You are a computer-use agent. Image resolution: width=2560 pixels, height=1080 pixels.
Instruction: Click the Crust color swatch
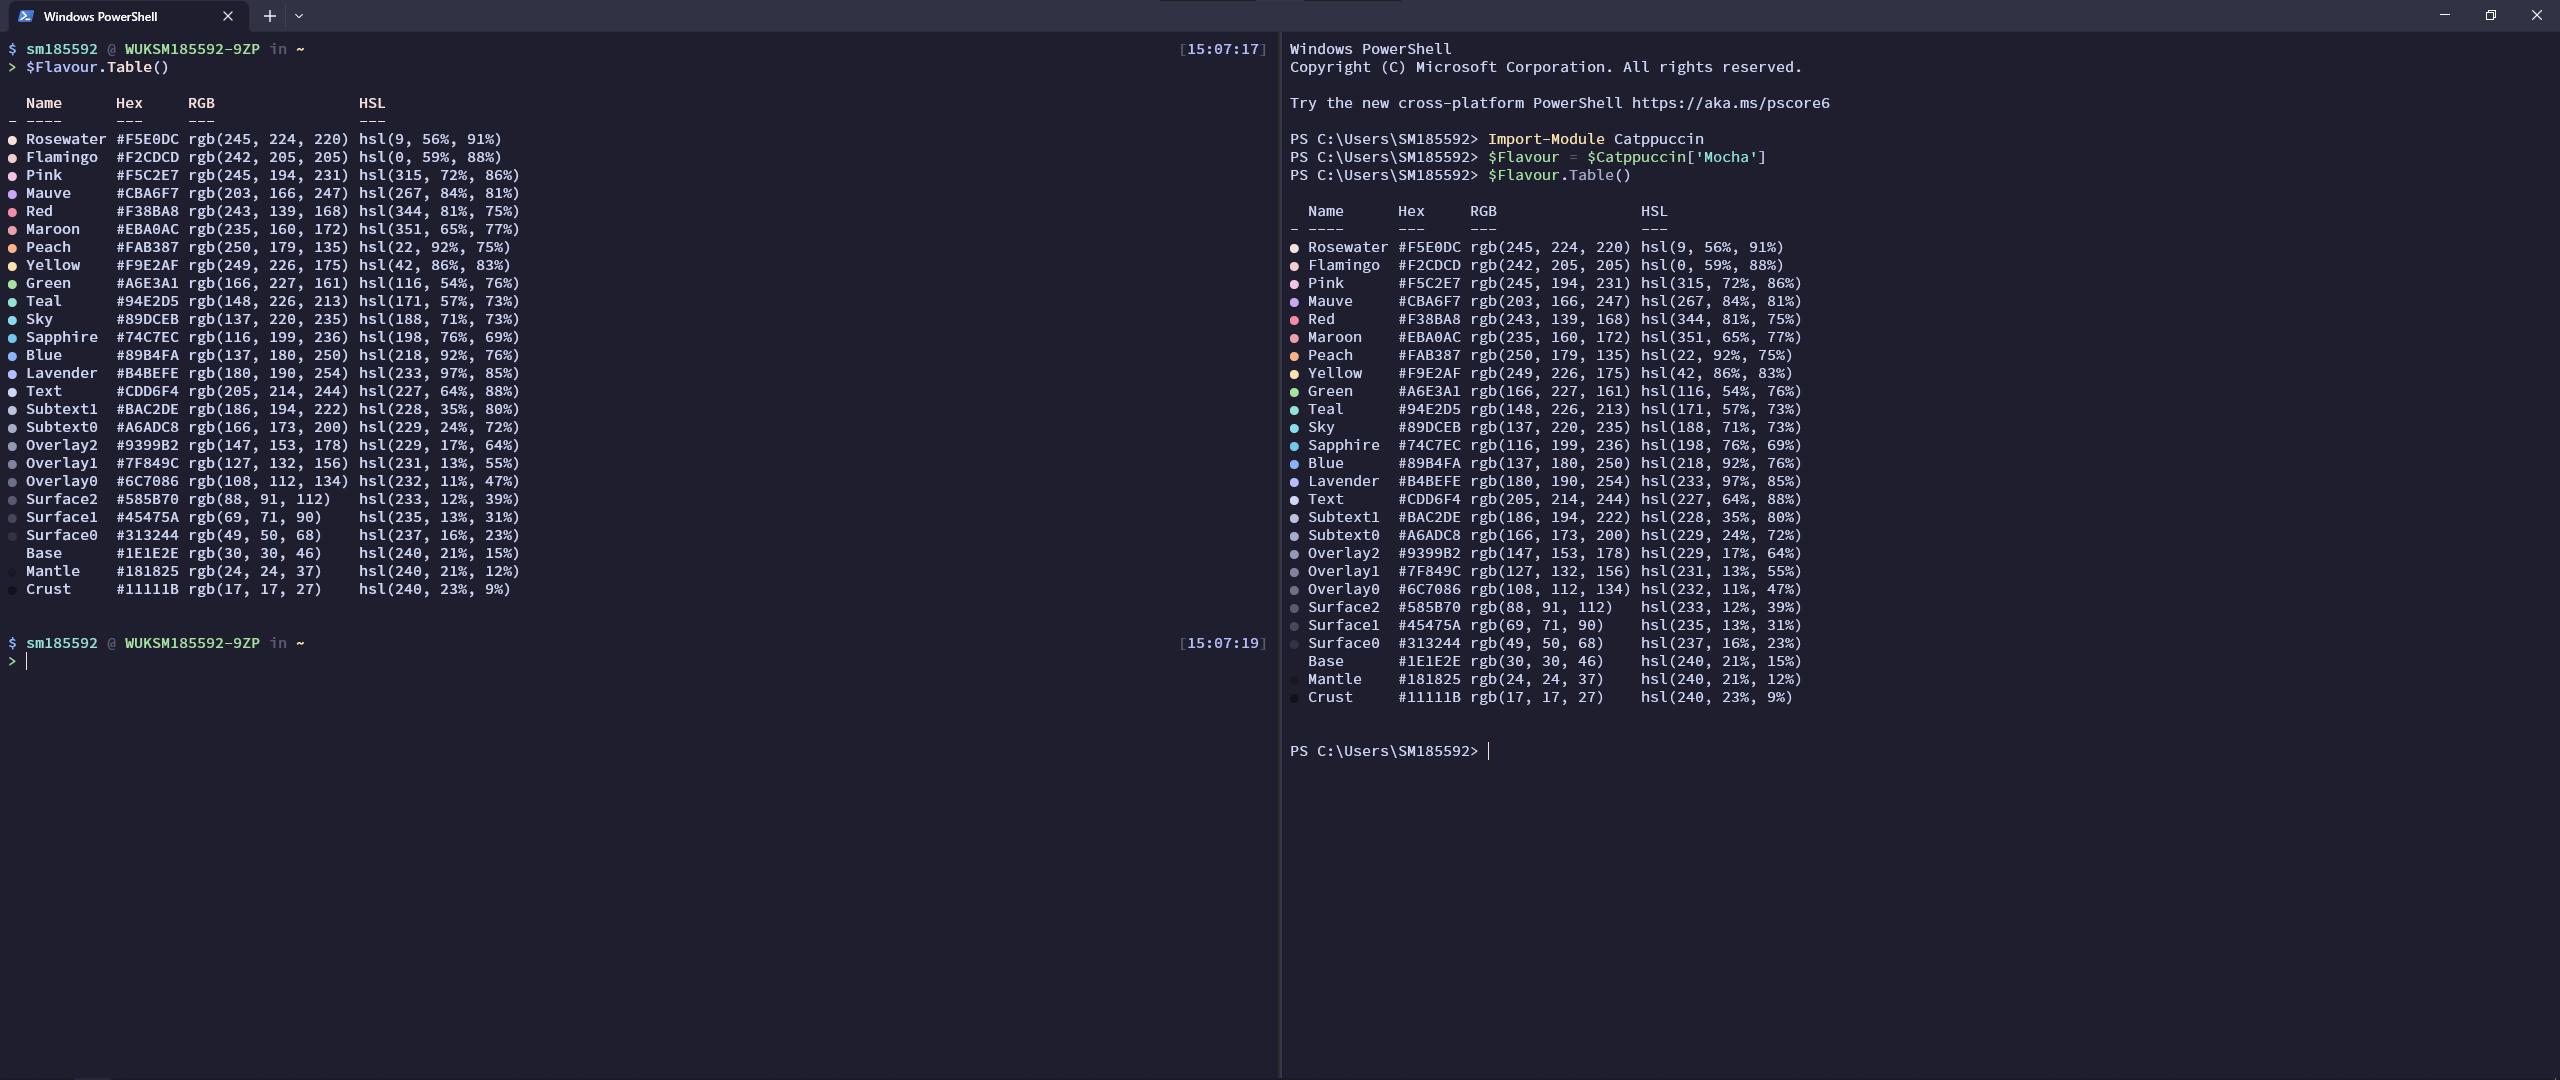(x=12, y=589)
